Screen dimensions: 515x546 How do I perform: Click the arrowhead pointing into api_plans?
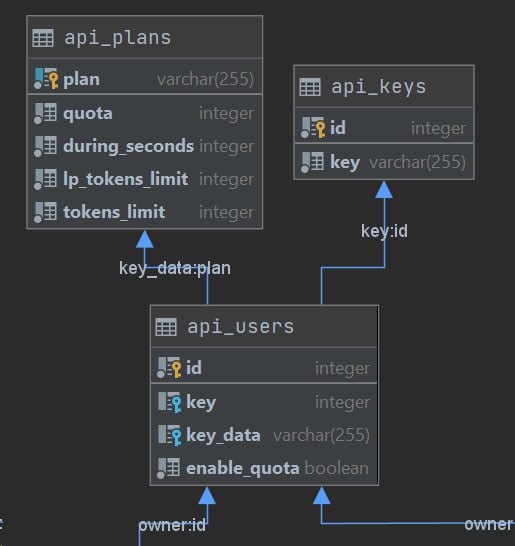145,239
